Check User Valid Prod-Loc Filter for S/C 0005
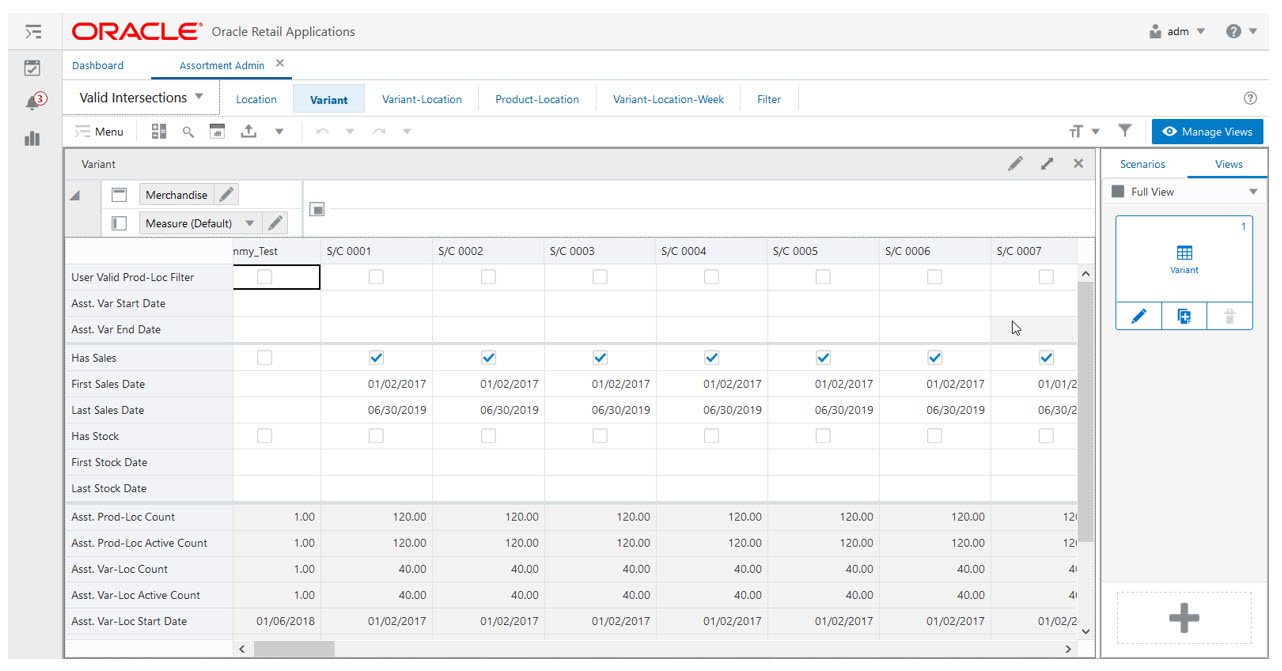This screenshot has height=671, width=1282. point(823,277)
